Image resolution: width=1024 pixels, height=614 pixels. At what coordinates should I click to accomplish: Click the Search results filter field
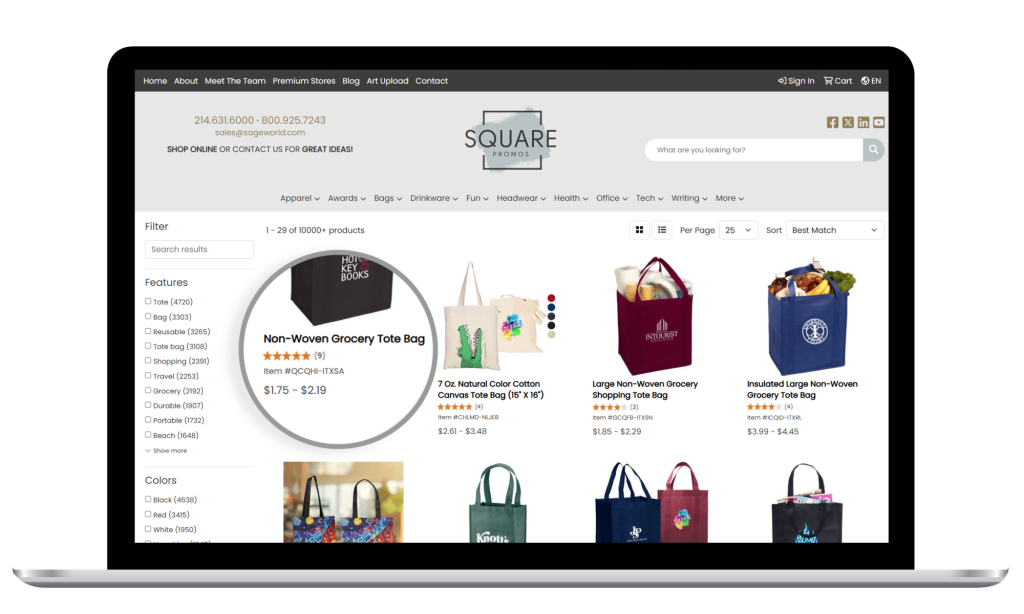coord(199,249)
